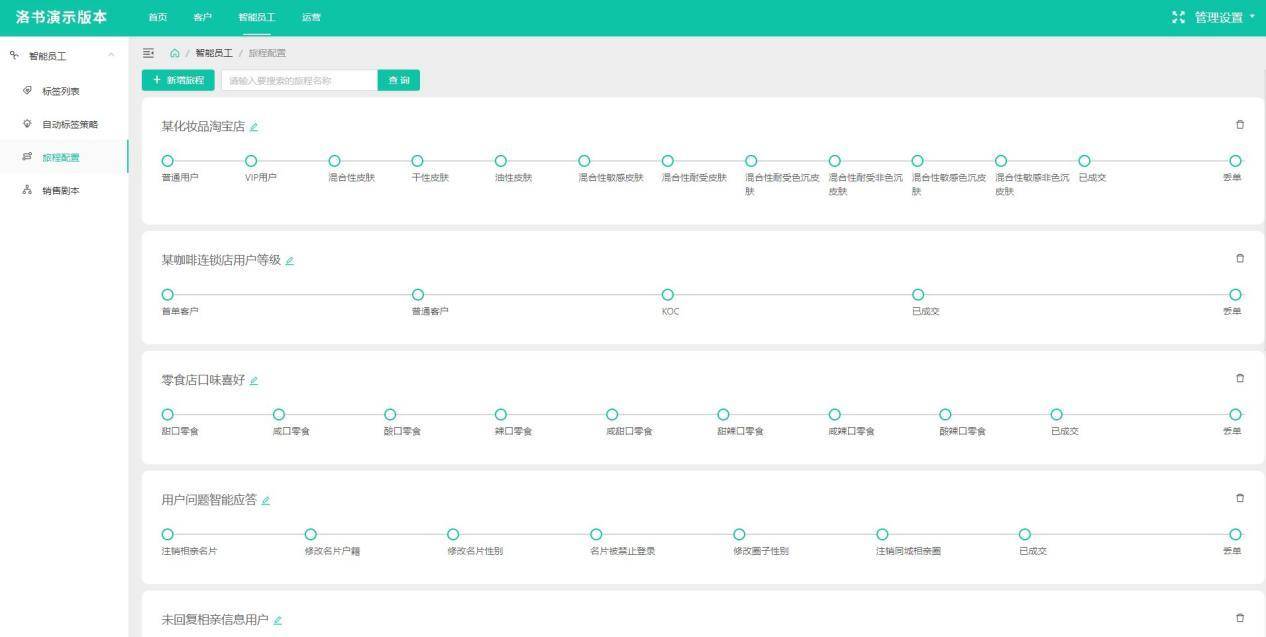
Task: Select the 修改名片户籍 step node
Action: [311, 535]
